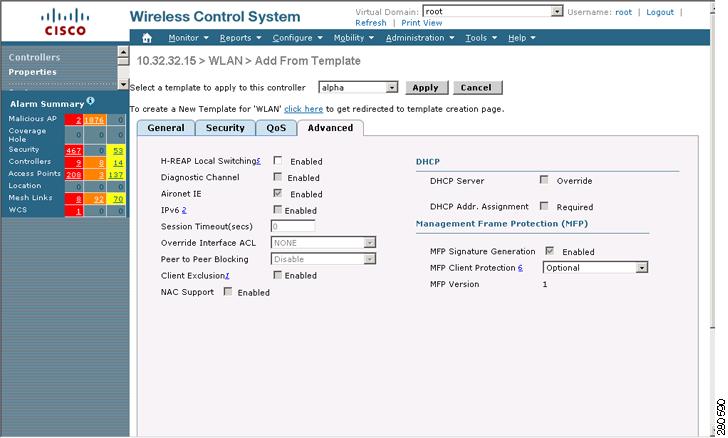The width and height of the screenshot is (728, 438).
Task: Click the Logout link
Action: [660, 12]
